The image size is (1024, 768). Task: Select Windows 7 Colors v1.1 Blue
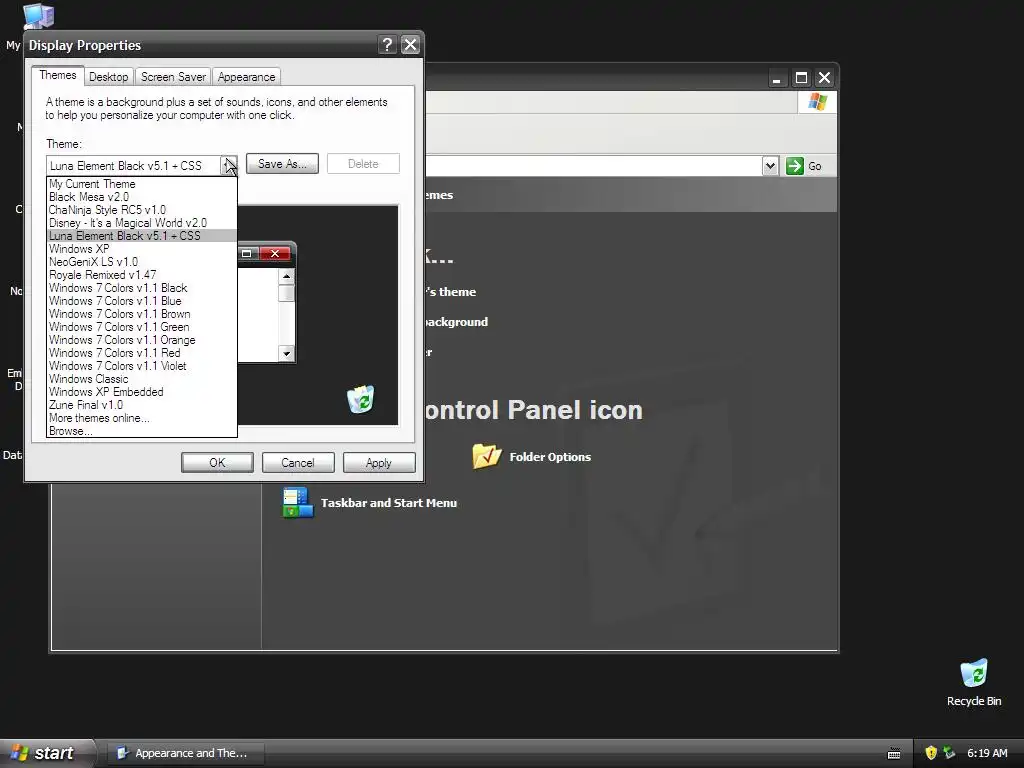click(x=142, y=301)
